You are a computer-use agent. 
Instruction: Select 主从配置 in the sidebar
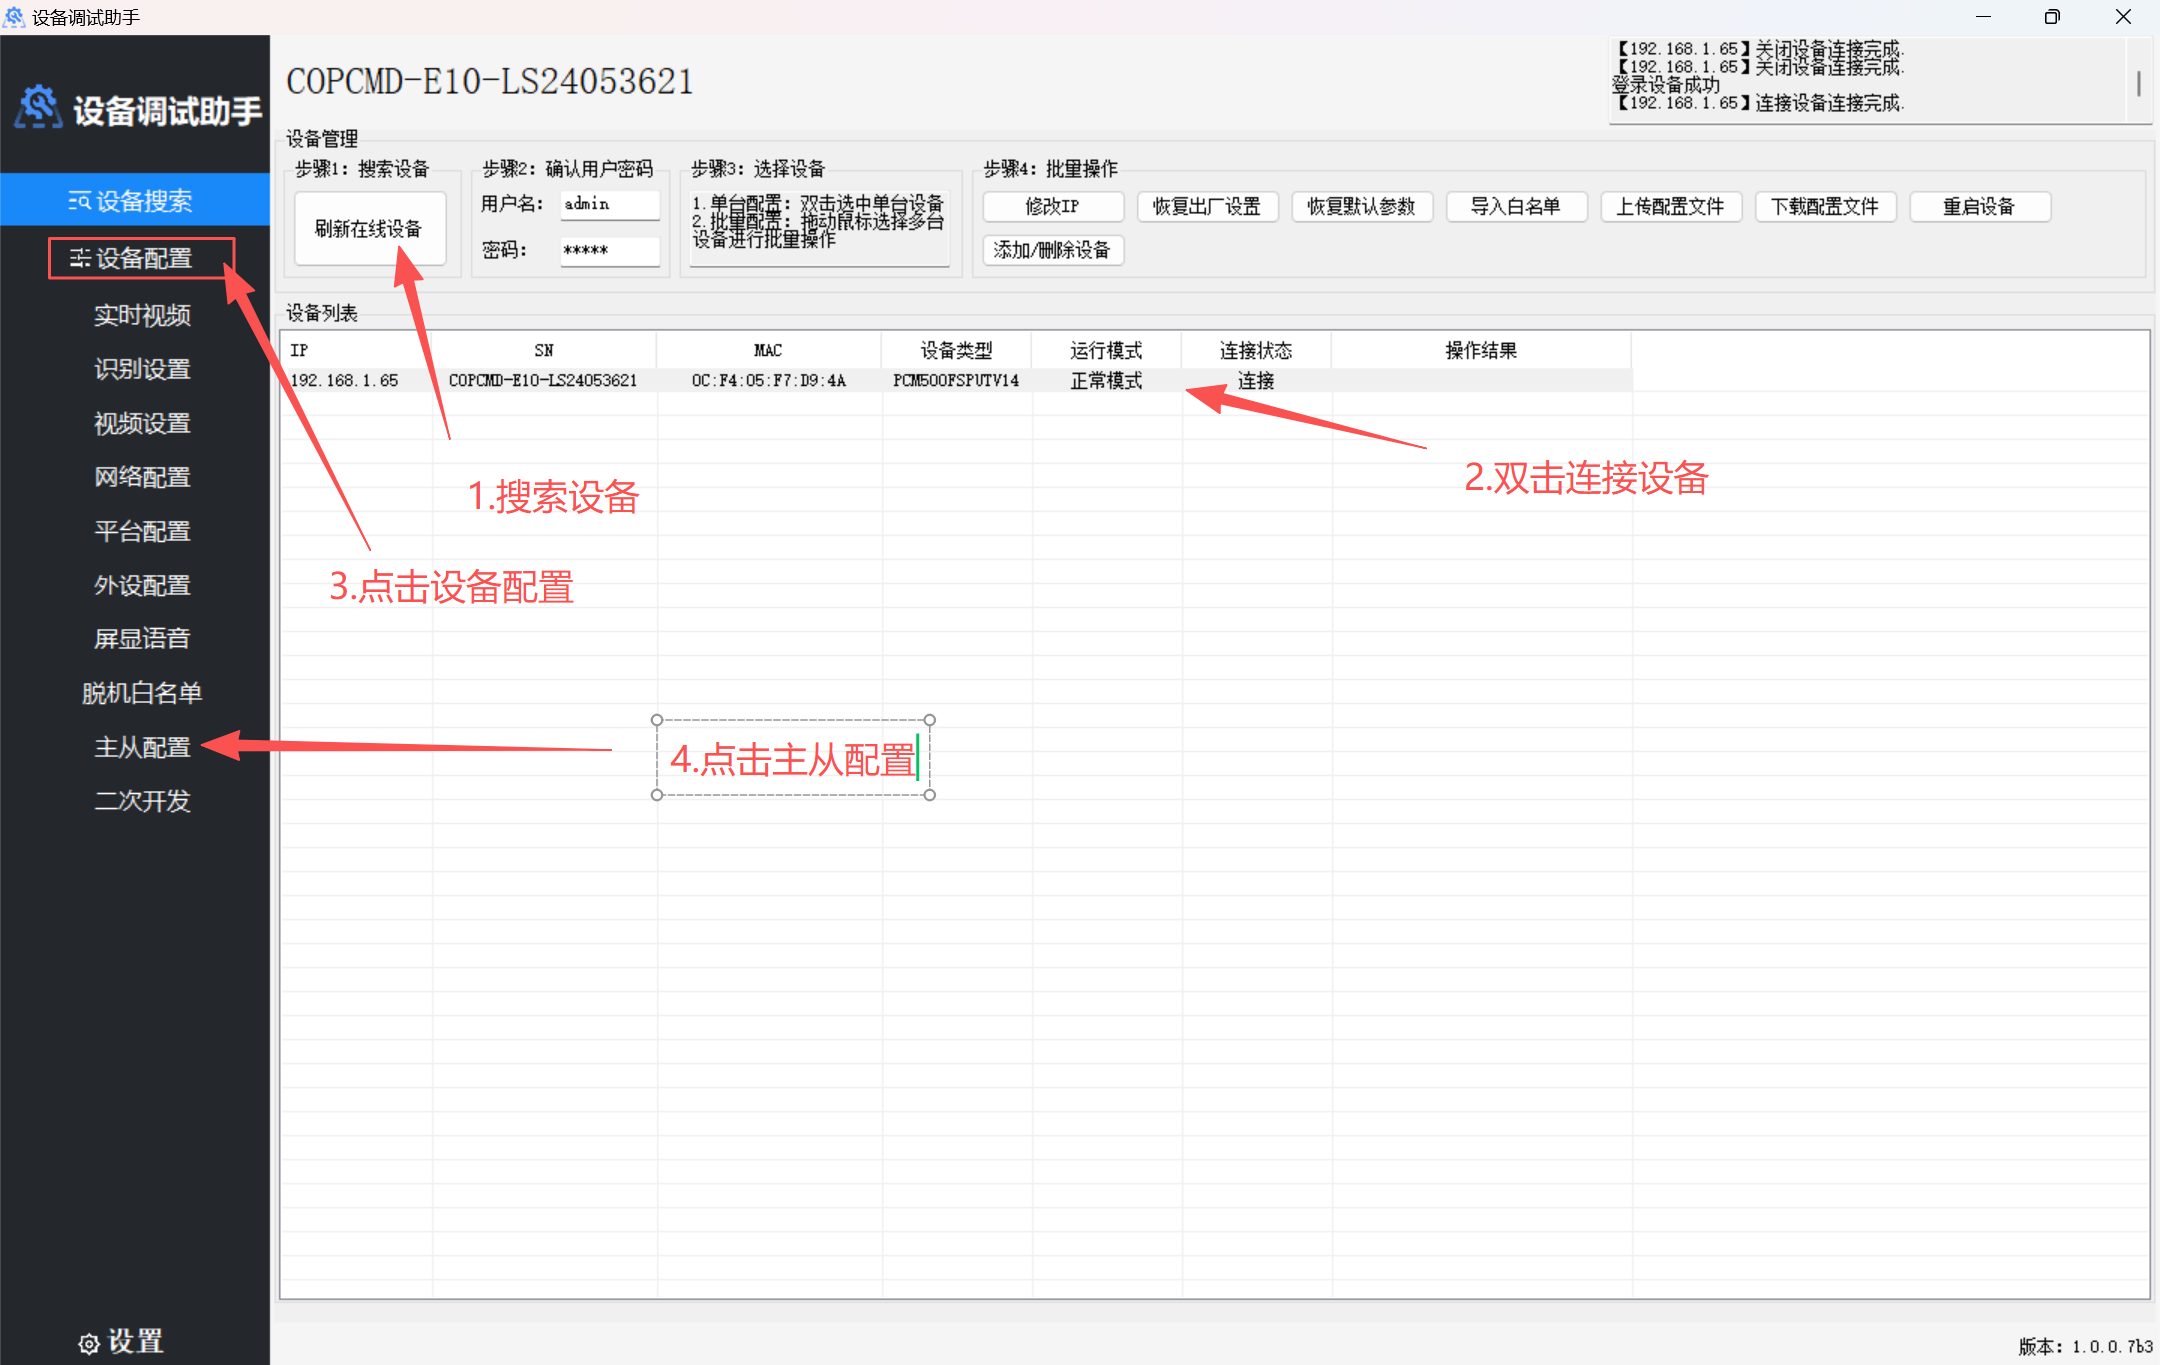click(x=141, y=747)
